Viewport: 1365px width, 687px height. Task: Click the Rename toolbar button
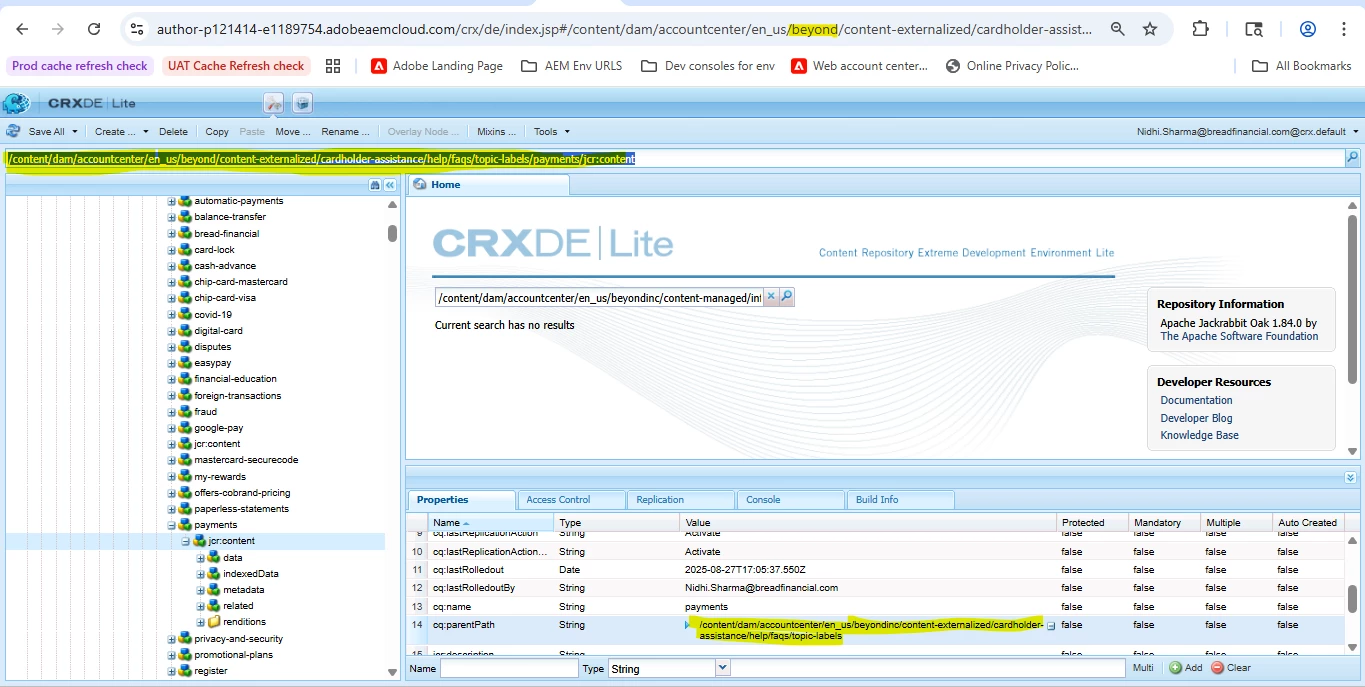[346, 131]
